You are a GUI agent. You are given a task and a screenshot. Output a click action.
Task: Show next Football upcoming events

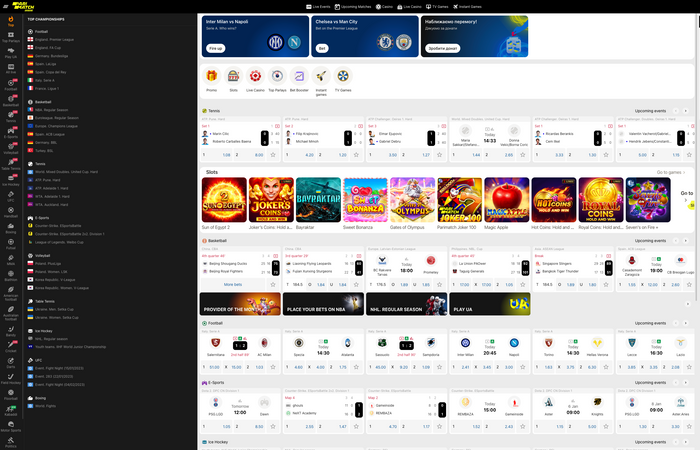686,323
